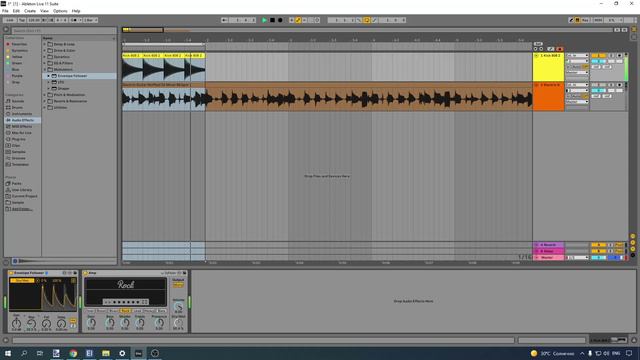Click the browser search field
This screenshot has width=640, height=360.
[63, 31]
